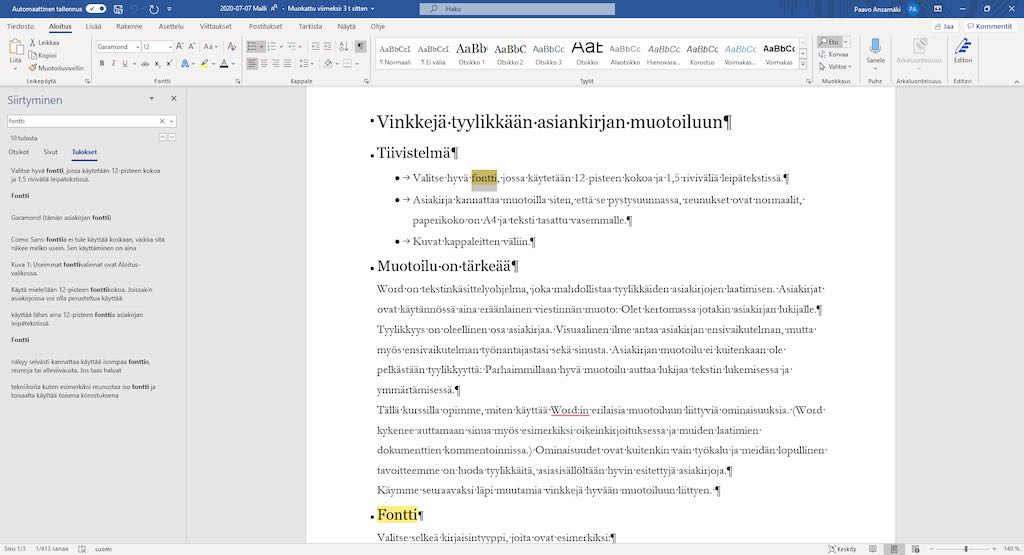Switch to the Lisää ribbon tab
The width and height of the screenshot is (1024, 555).
tap(93, 26)
